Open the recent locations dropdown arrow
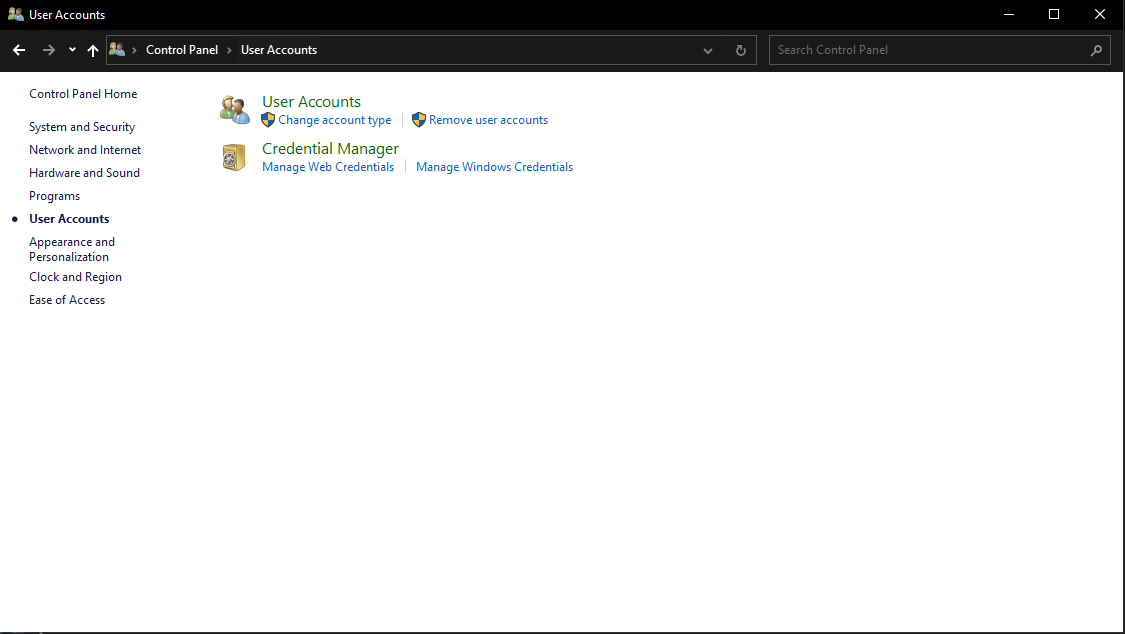 (x=72, y=50)
